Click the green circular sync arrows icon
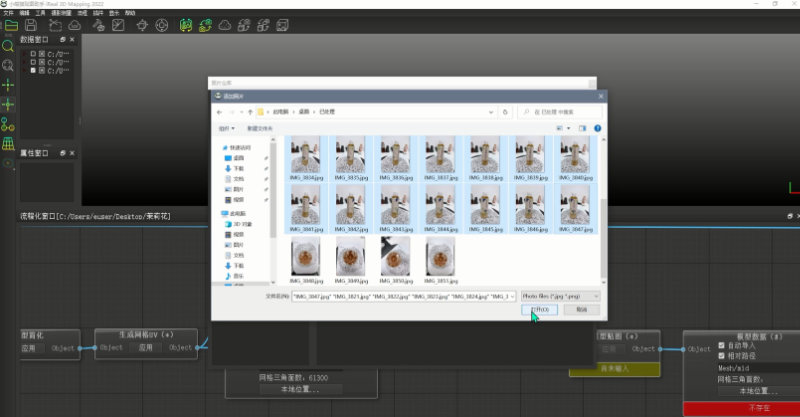This screenshot has width=800, height=417. click(x=206, y=25)
